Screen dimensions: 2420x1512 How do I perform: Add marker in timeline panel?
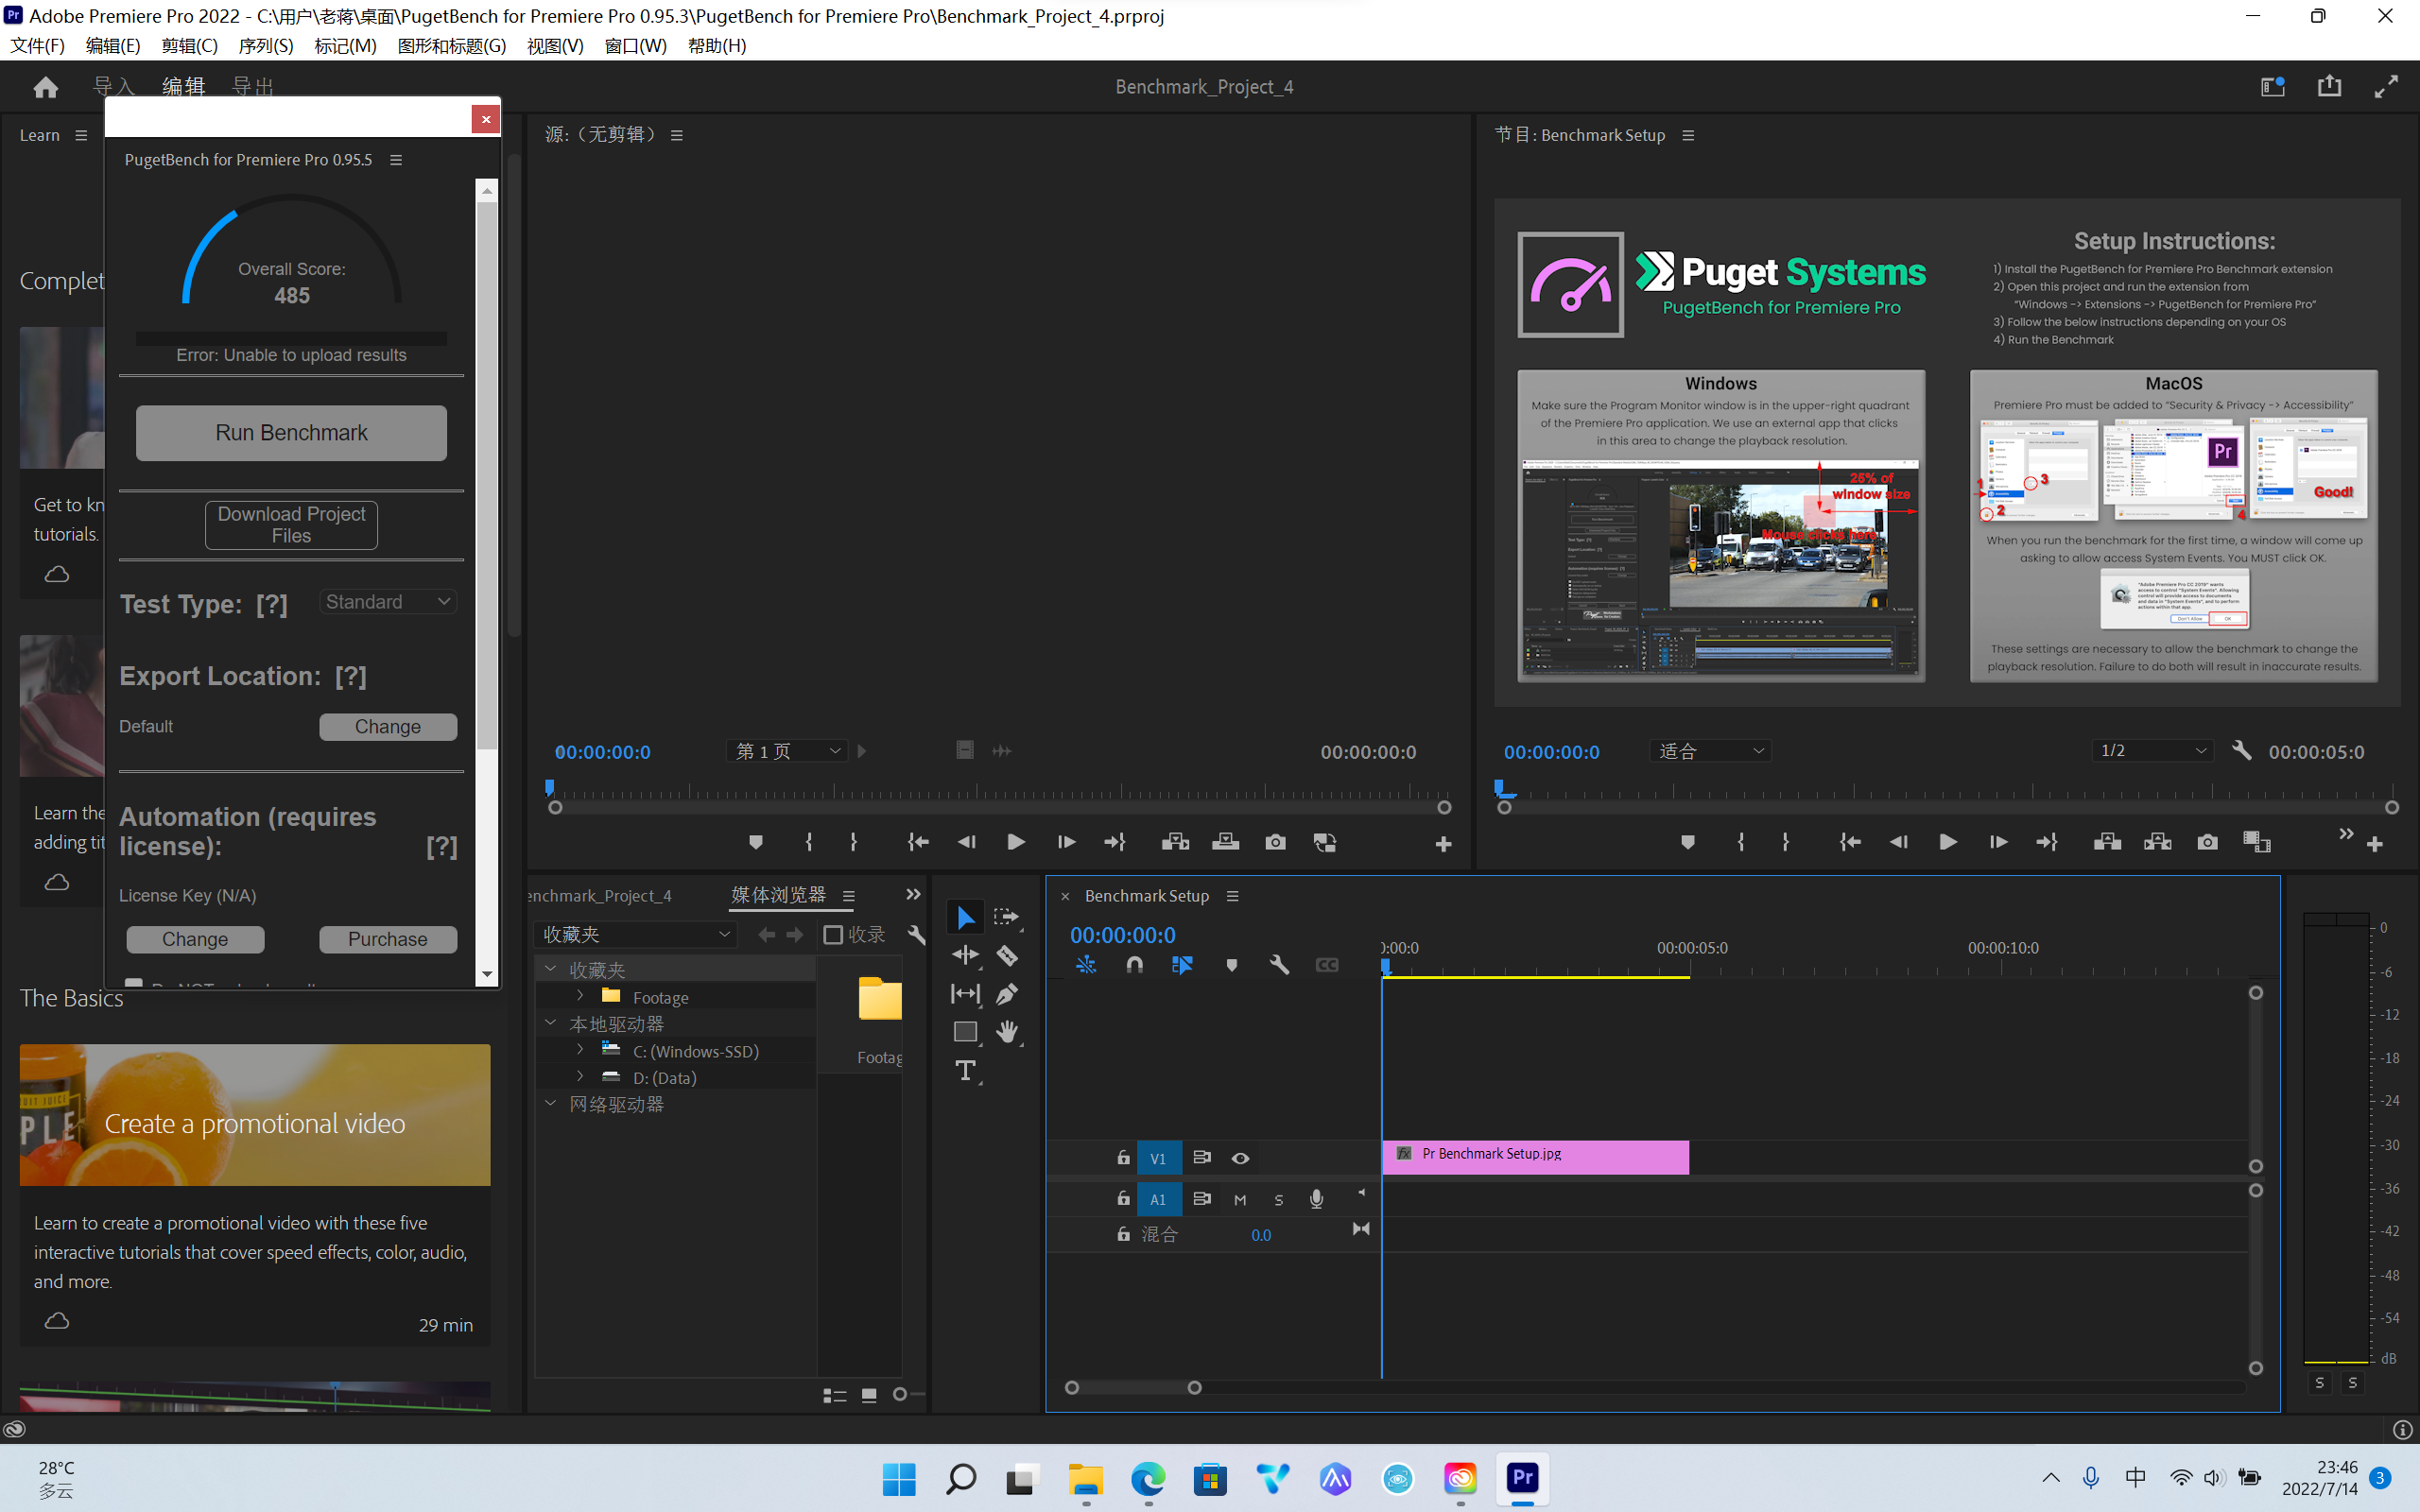(x=1231, y=965)
